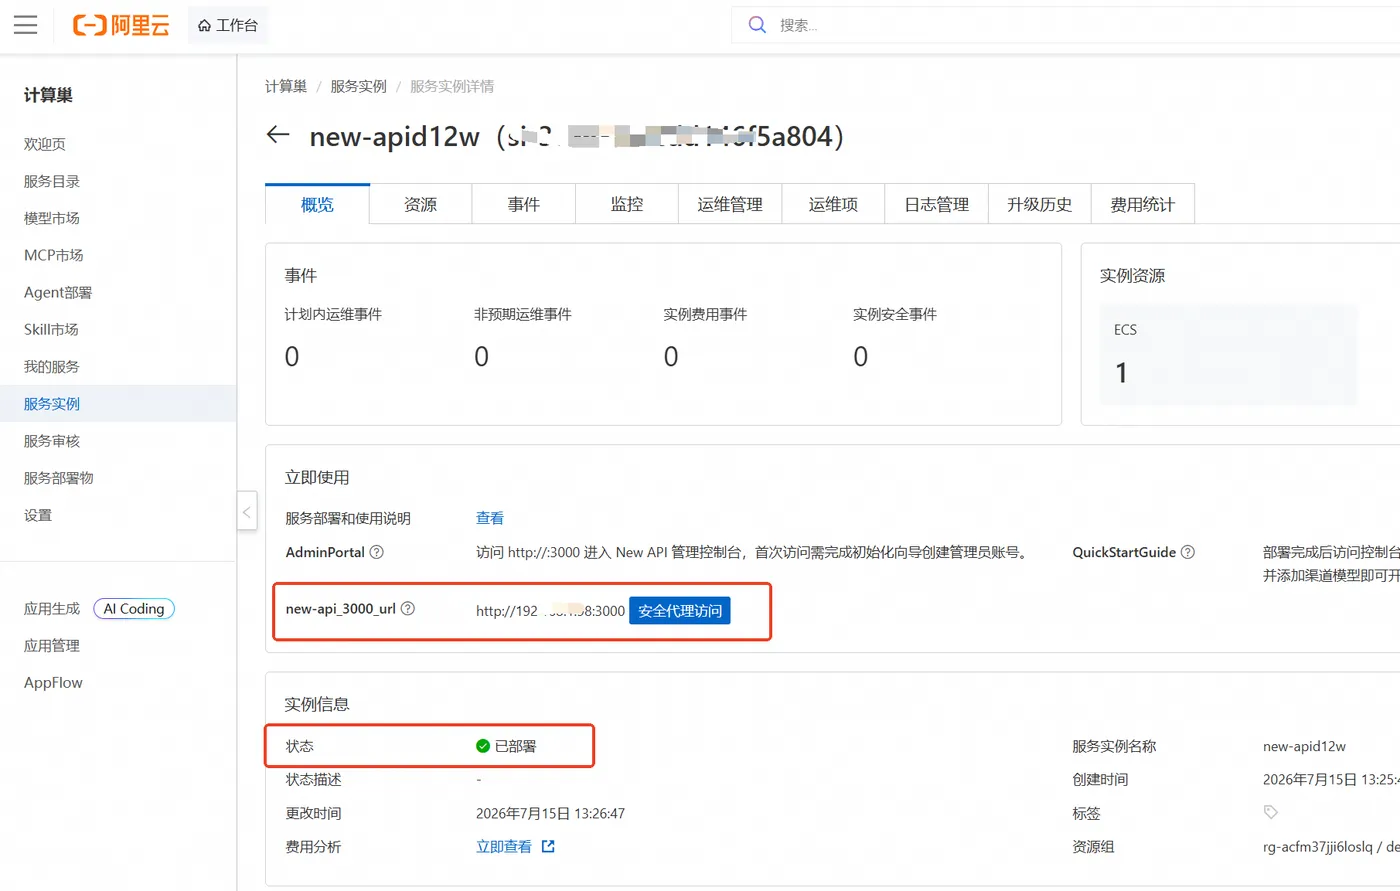Click the 立即查看 cost analysis link
This screenshot has width=1400, height=891.
(504, 846)
